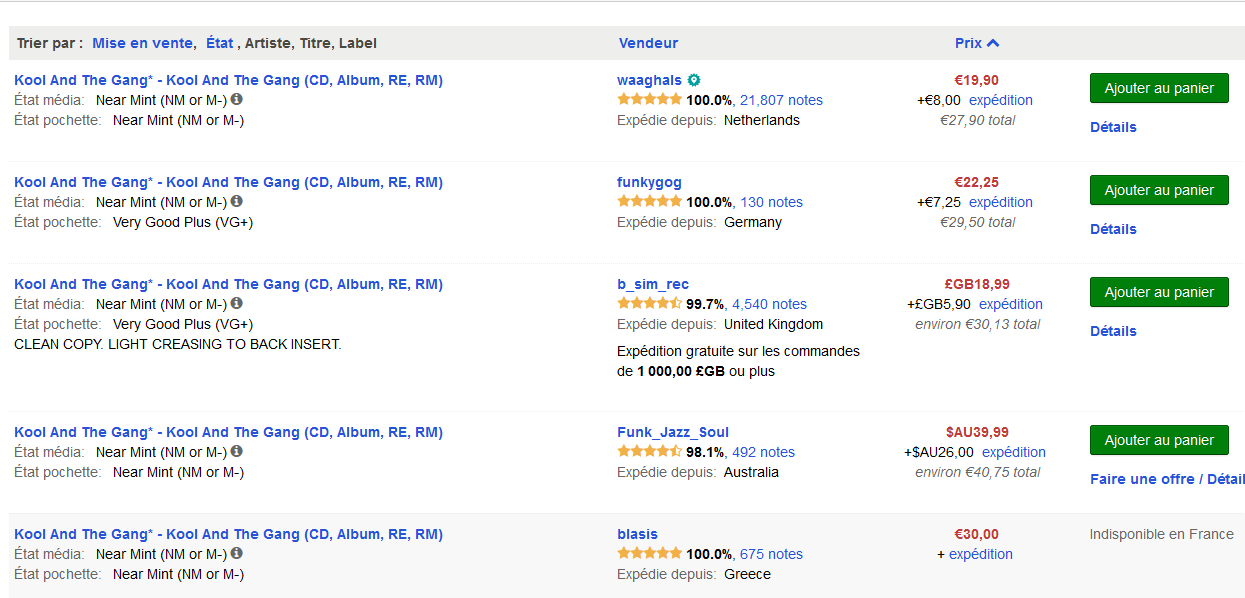
Task: Click media condition info icon for blasis listing
Action: click(237, 554)
